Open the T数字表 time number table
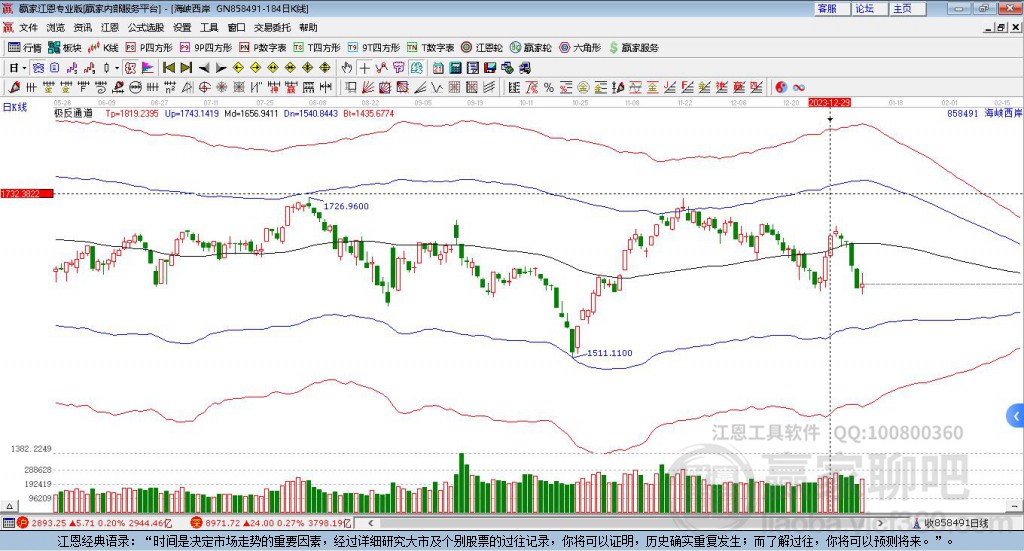1024x551 pixels. 430,48
